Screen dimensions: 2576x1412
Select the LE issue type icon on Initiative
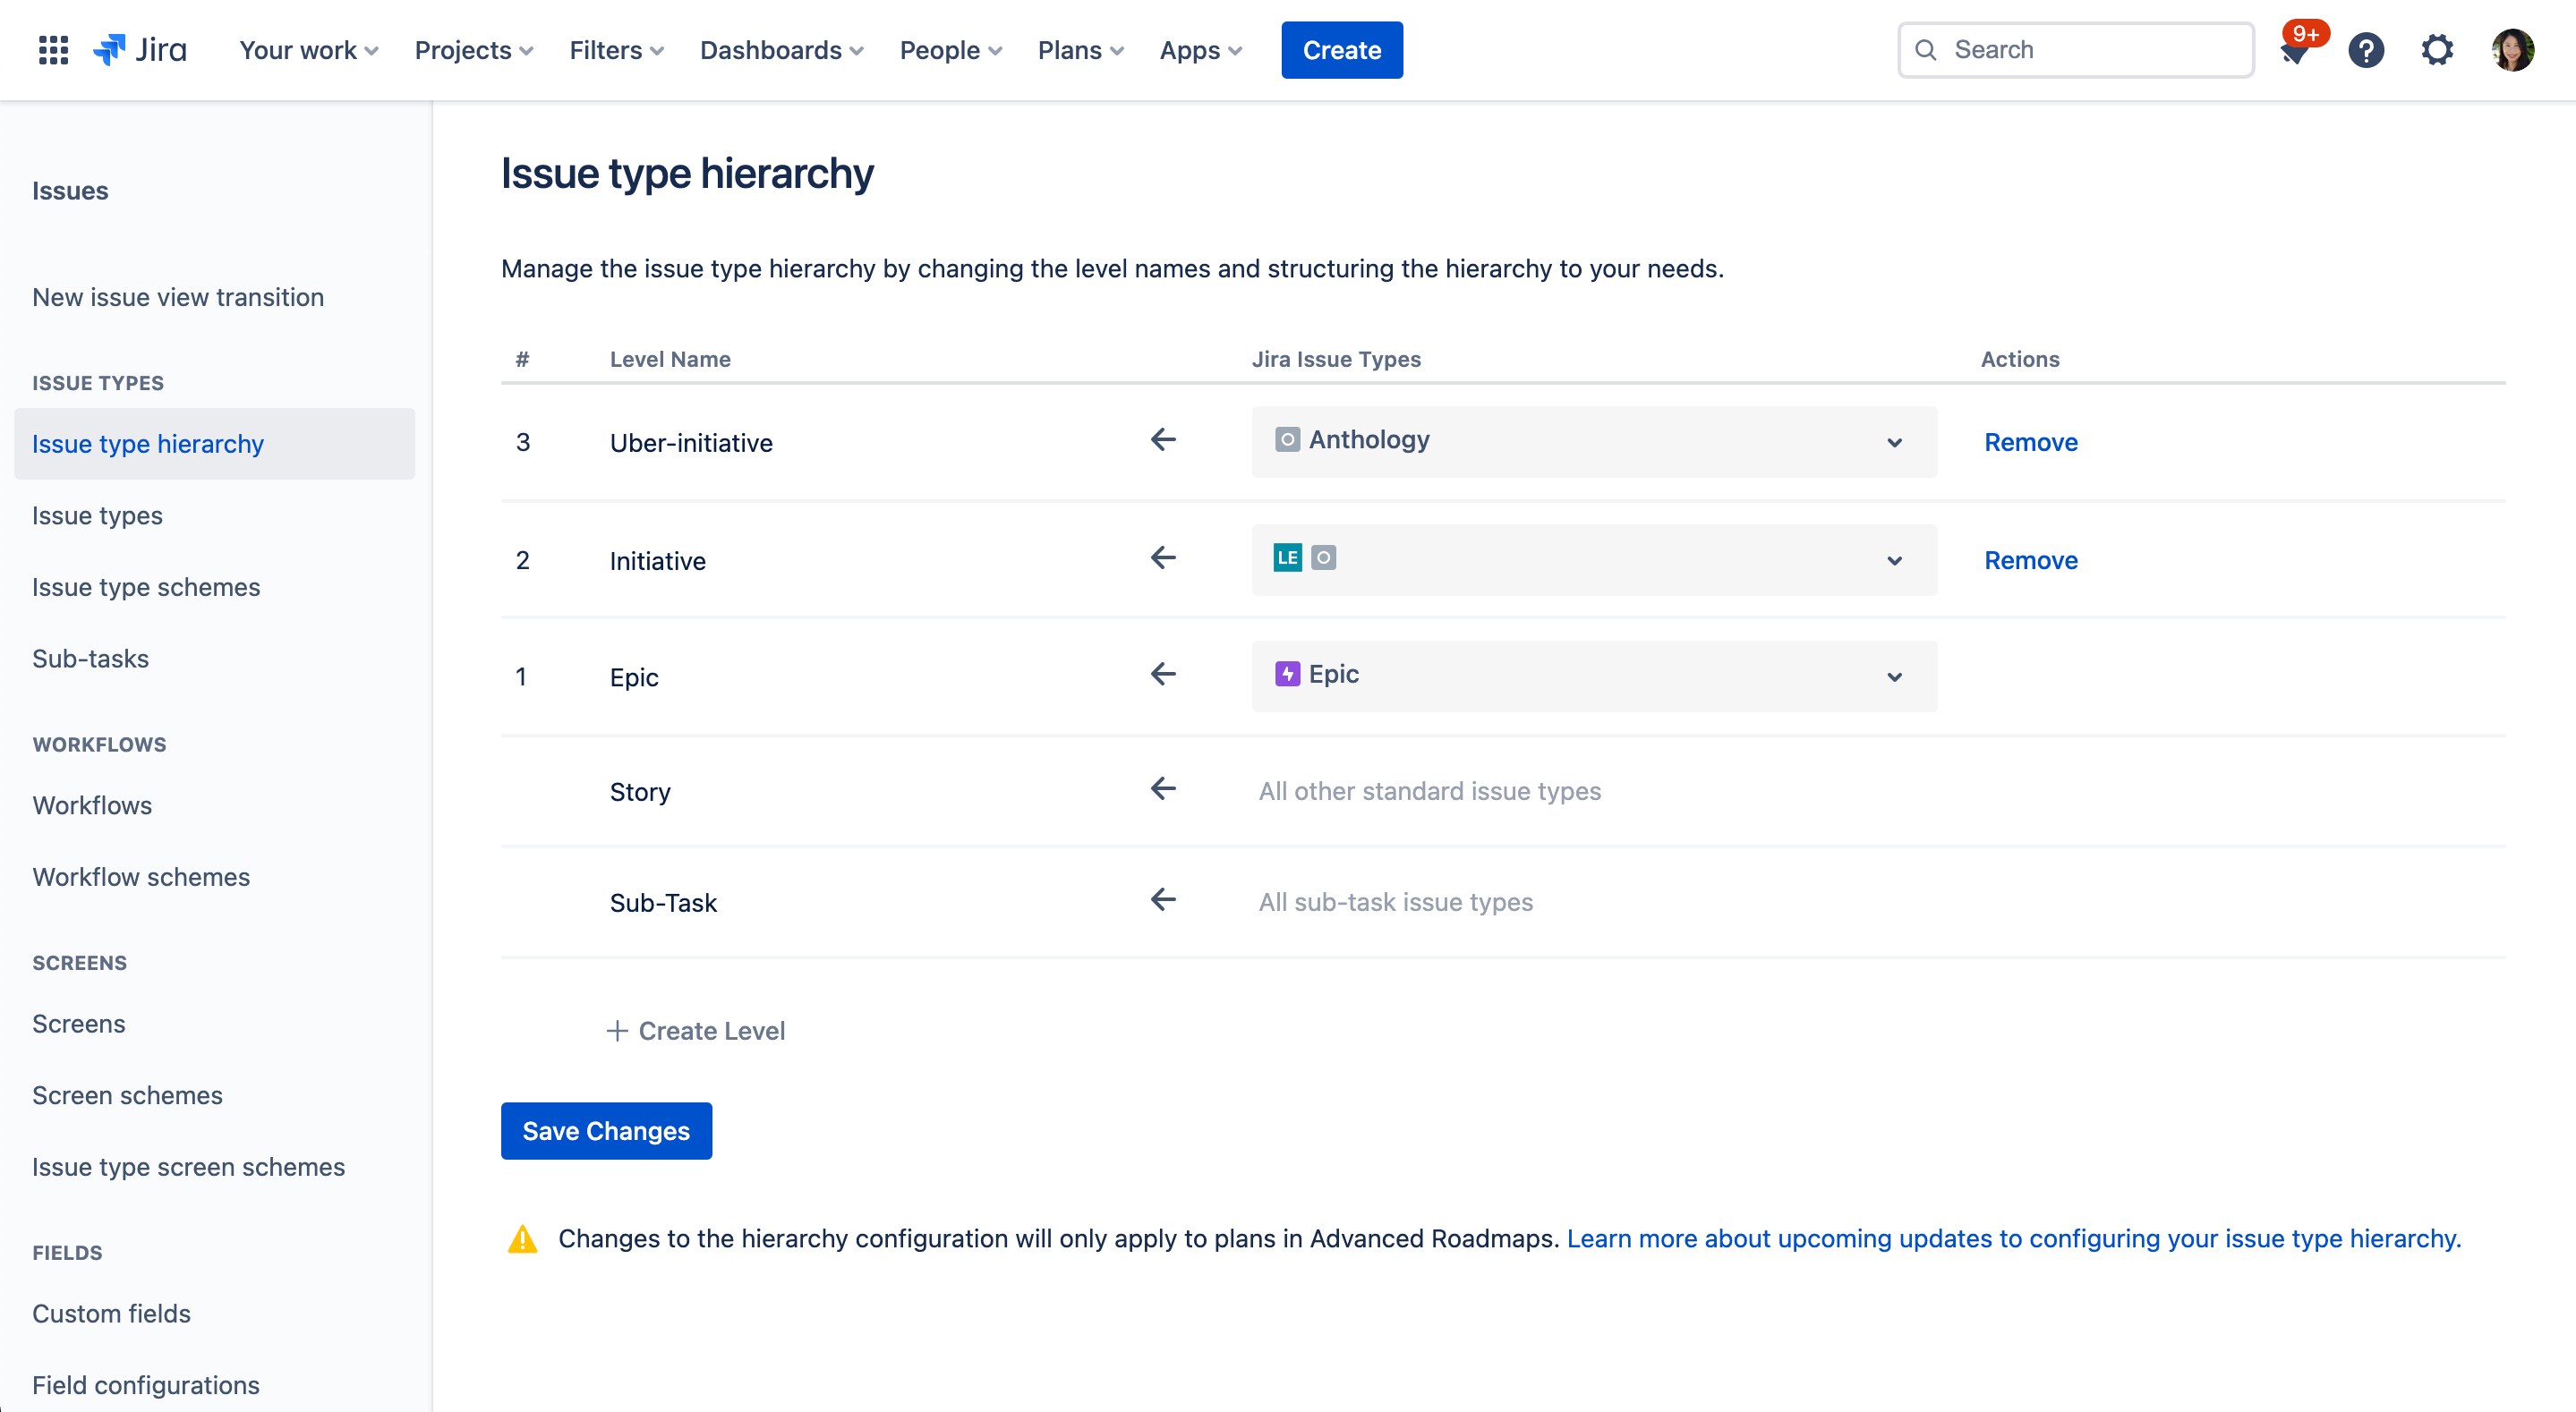(1289, 557)
